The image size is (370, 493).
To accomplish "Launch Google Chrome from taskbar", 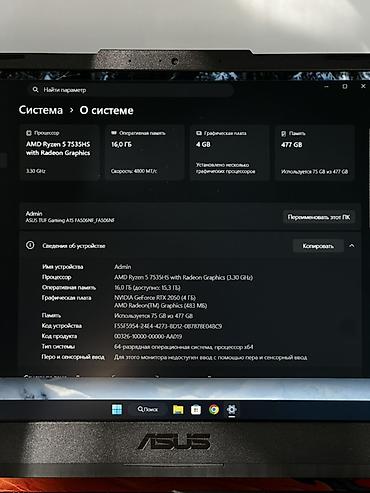I will (214, 409).
